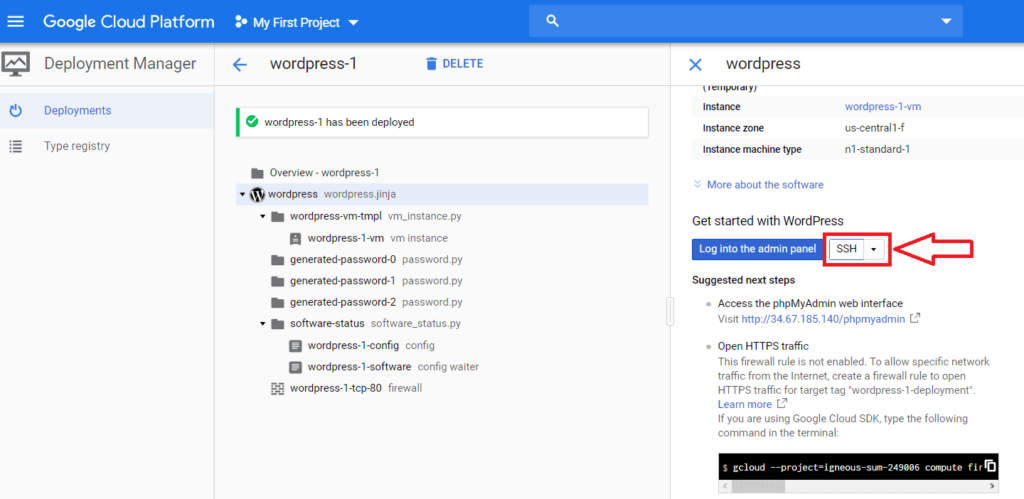The image size is (1024, 499).
Task: Click the Deployment Manager monitor icon
Action: [15, 64]
